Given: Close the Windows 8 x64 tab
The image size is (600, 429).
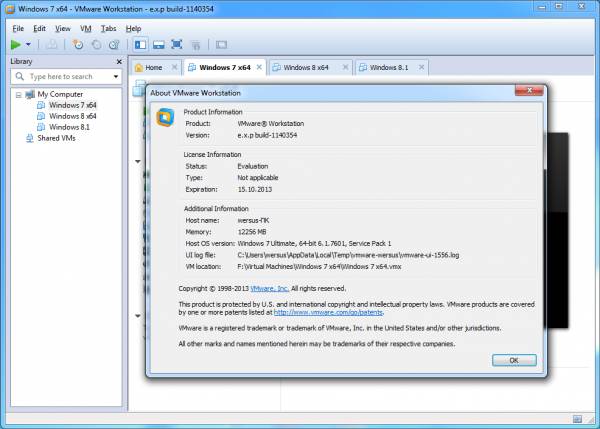Looking at the screenshot, I should coord(345,67).
